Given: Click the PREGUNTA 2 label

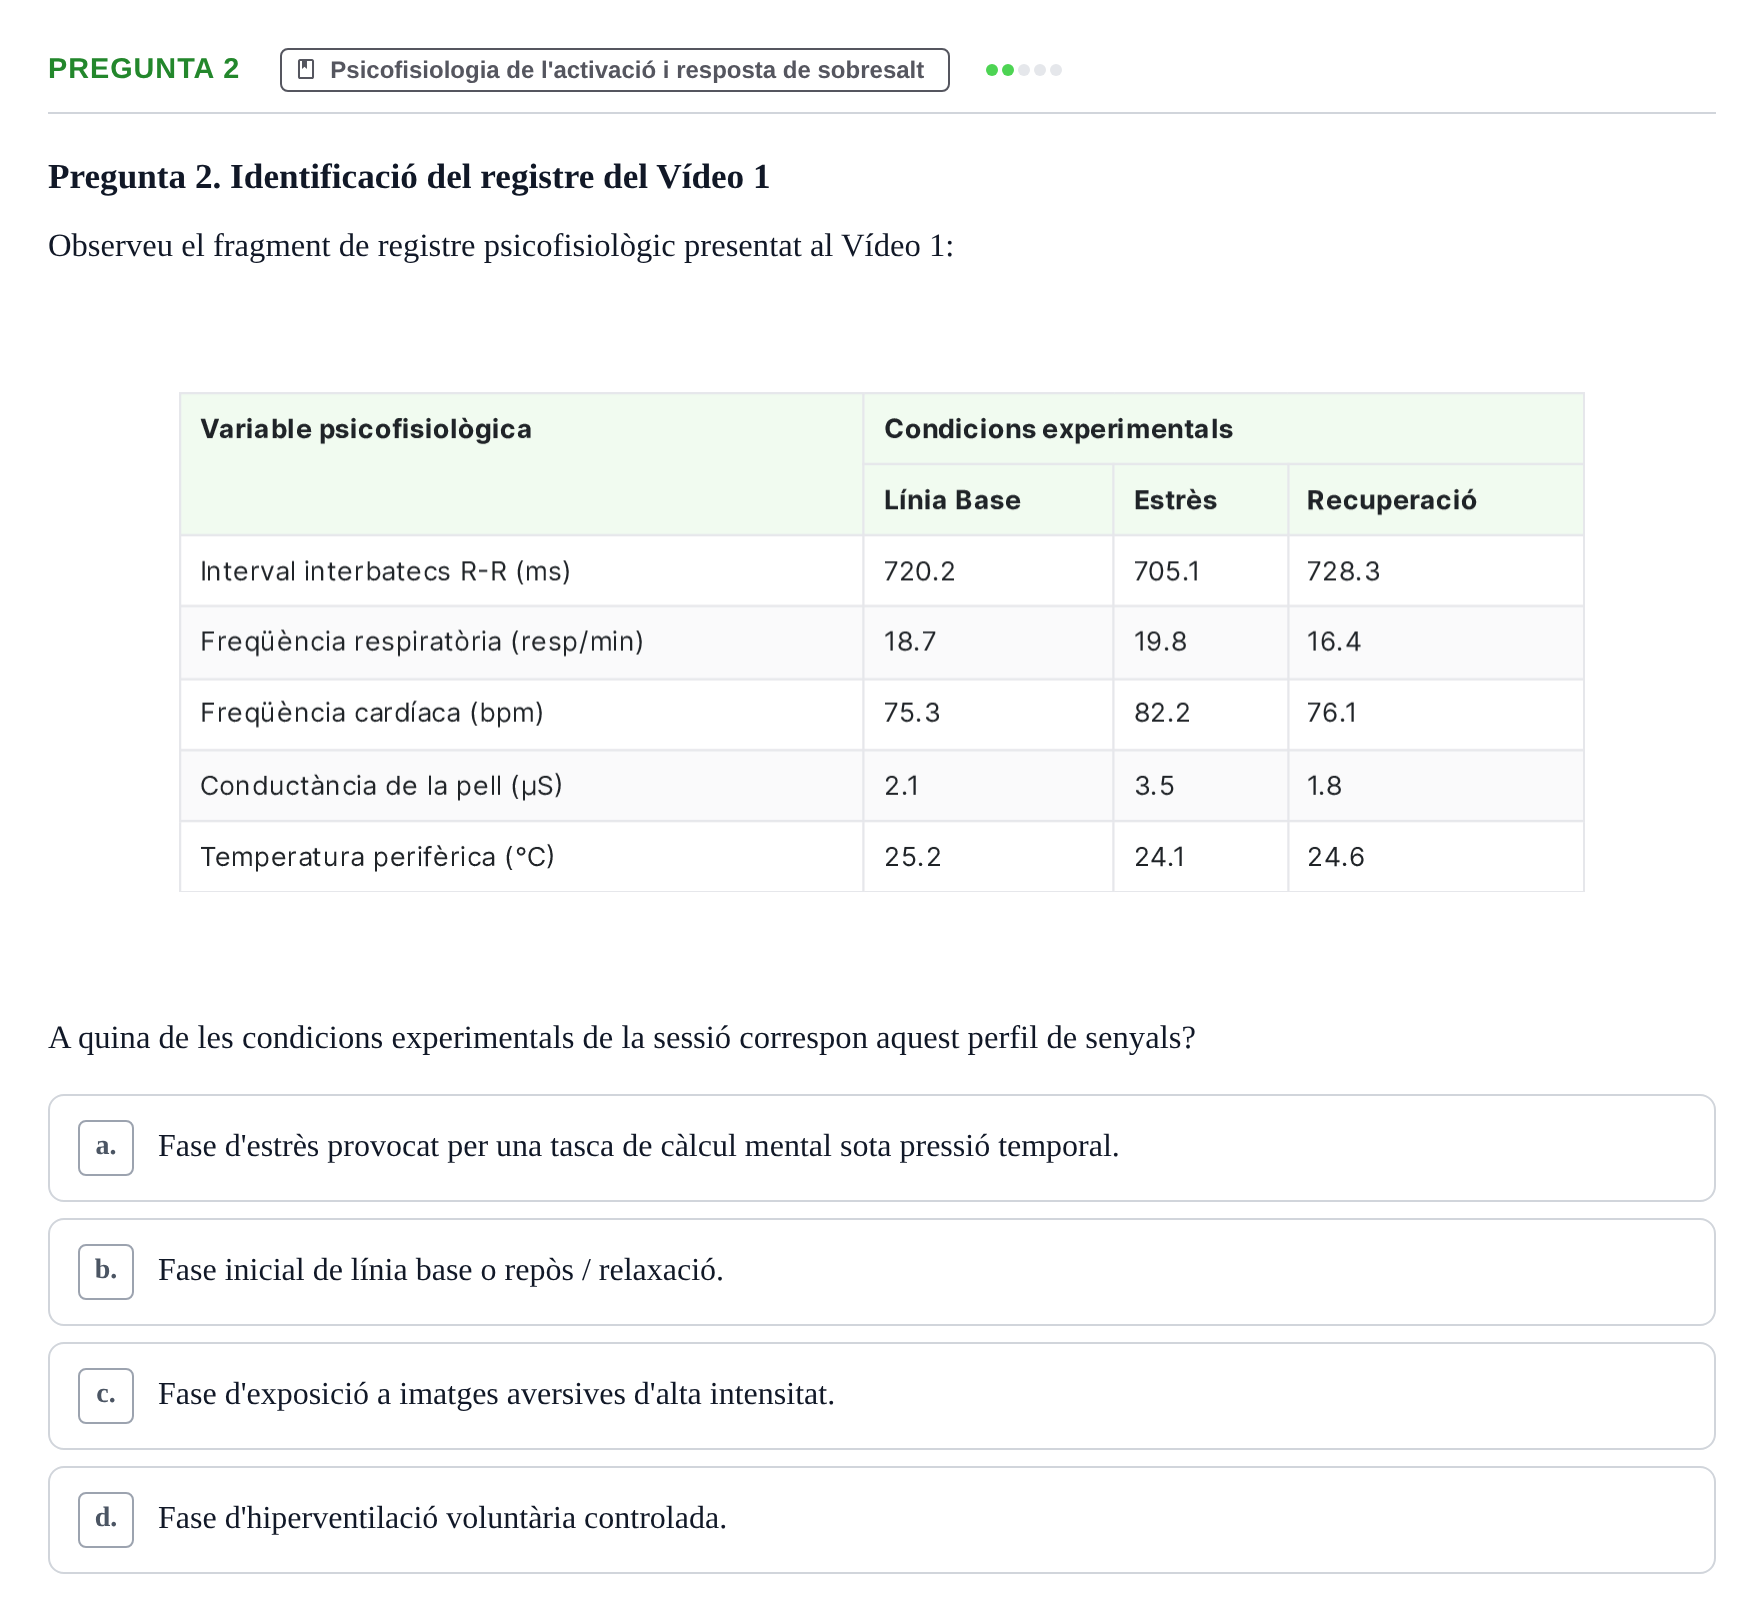Looking at the screenshot, I should (x=144, y=69).
